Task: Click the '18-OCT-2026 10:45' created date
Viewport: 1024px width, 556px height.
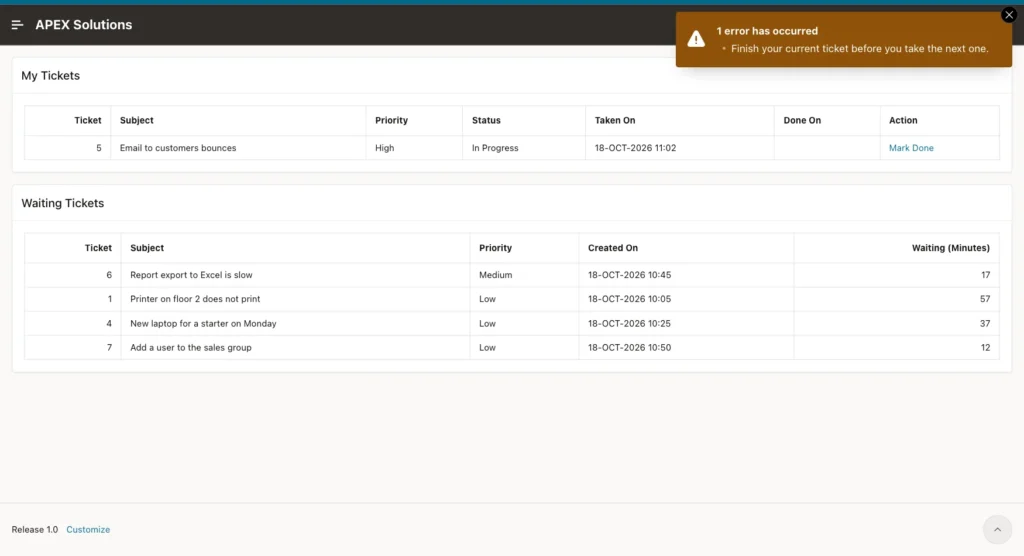Action: [630, 275]
